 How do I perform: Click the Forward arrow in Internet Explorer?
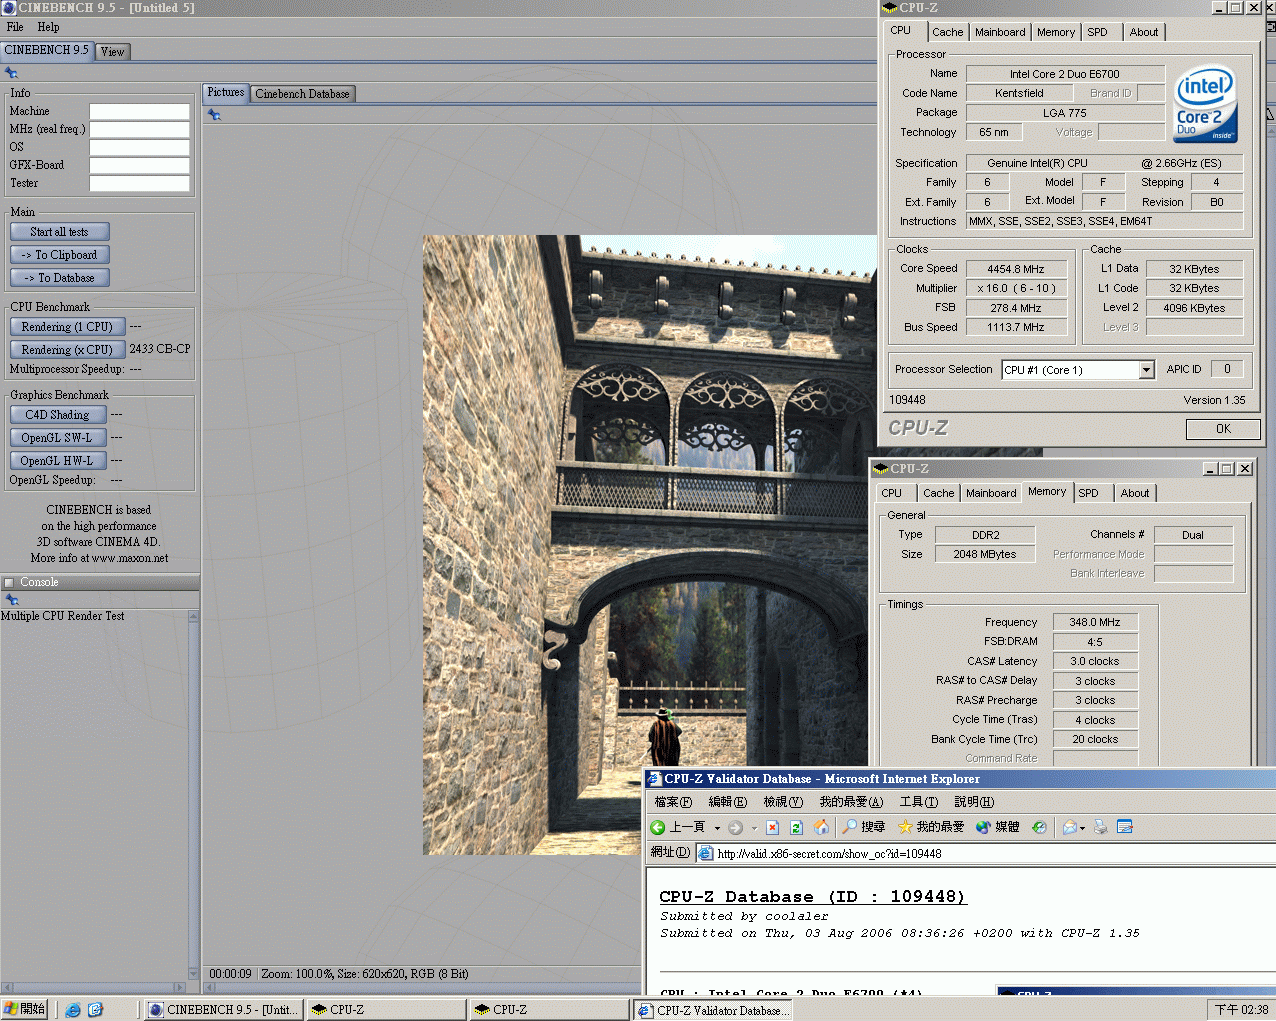coord(735,827)
